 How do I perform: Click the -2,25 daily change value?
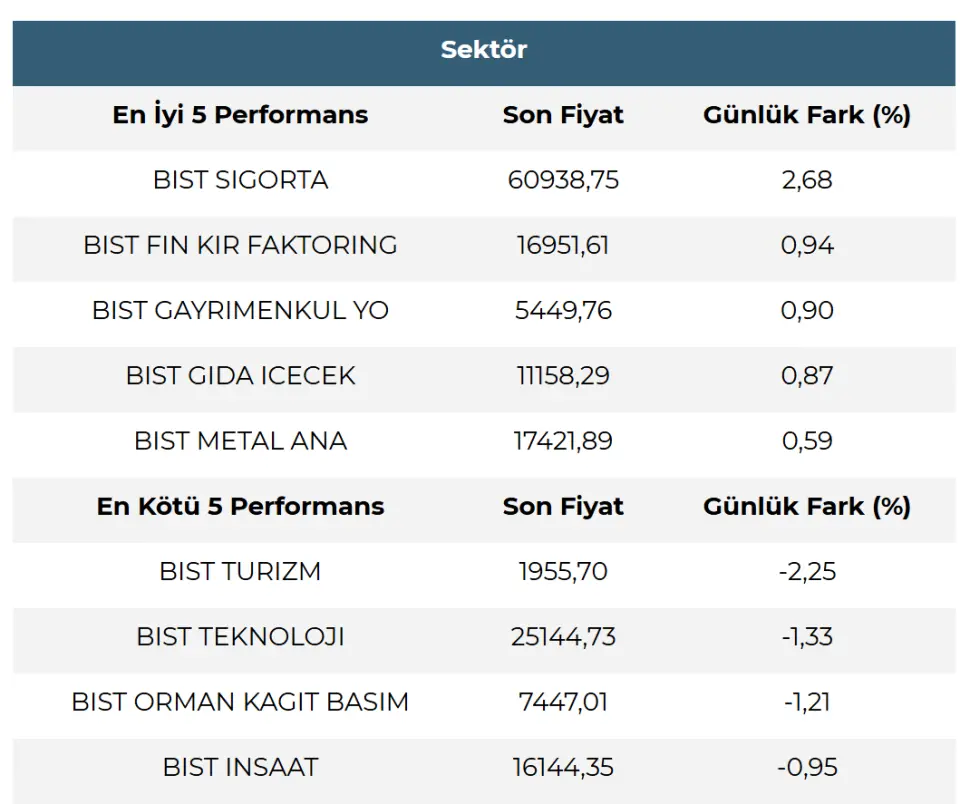click(807, 572)
